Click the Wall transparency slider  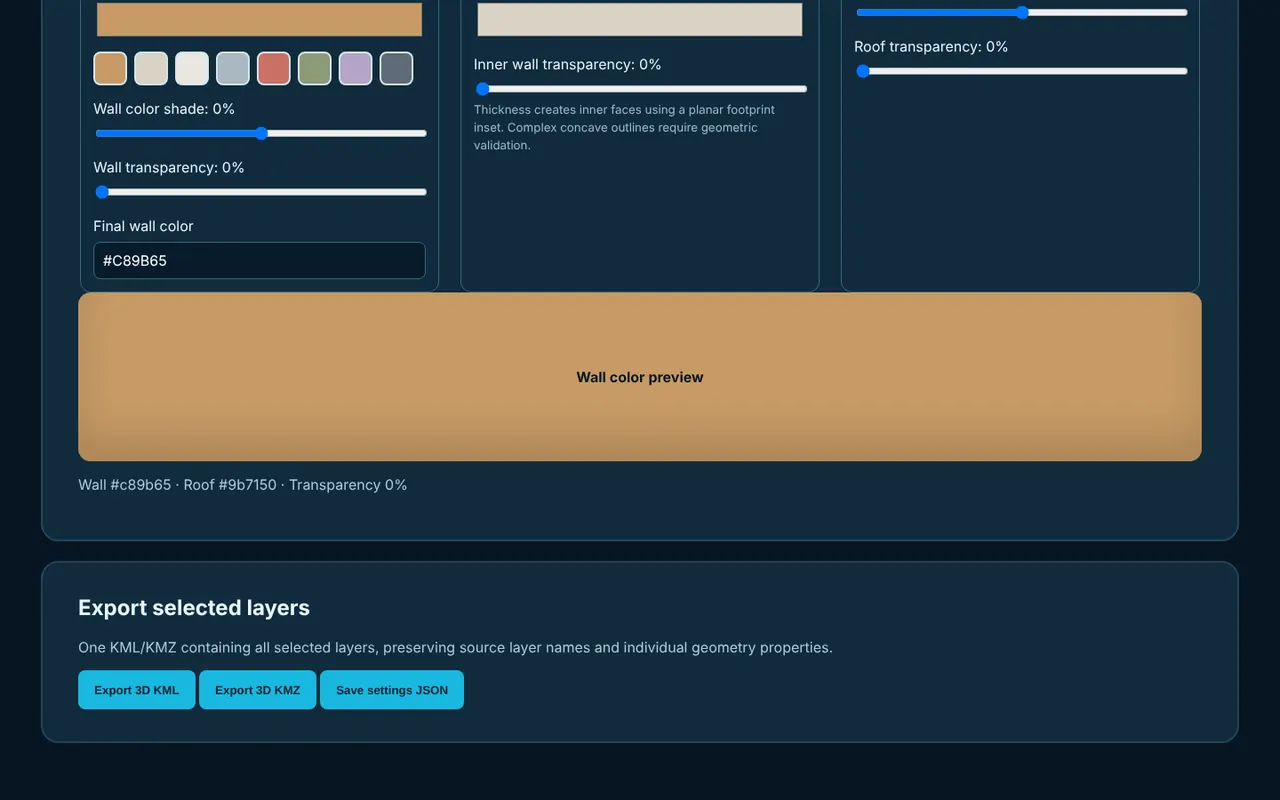pyautogui.click(x=261, y=192)
